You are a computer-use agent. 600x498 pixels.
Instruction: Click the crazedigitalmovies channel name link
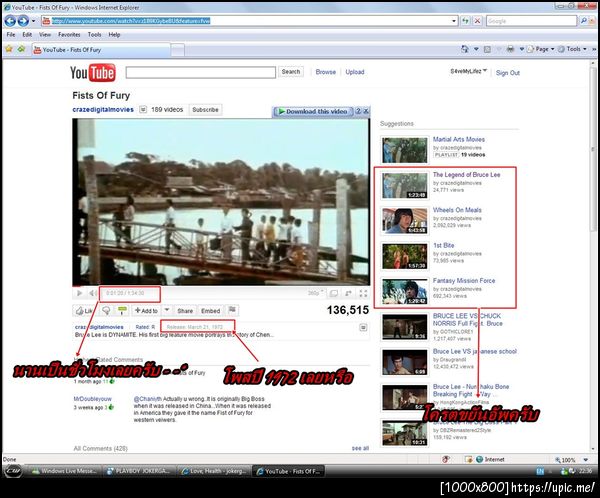(103, 109)
